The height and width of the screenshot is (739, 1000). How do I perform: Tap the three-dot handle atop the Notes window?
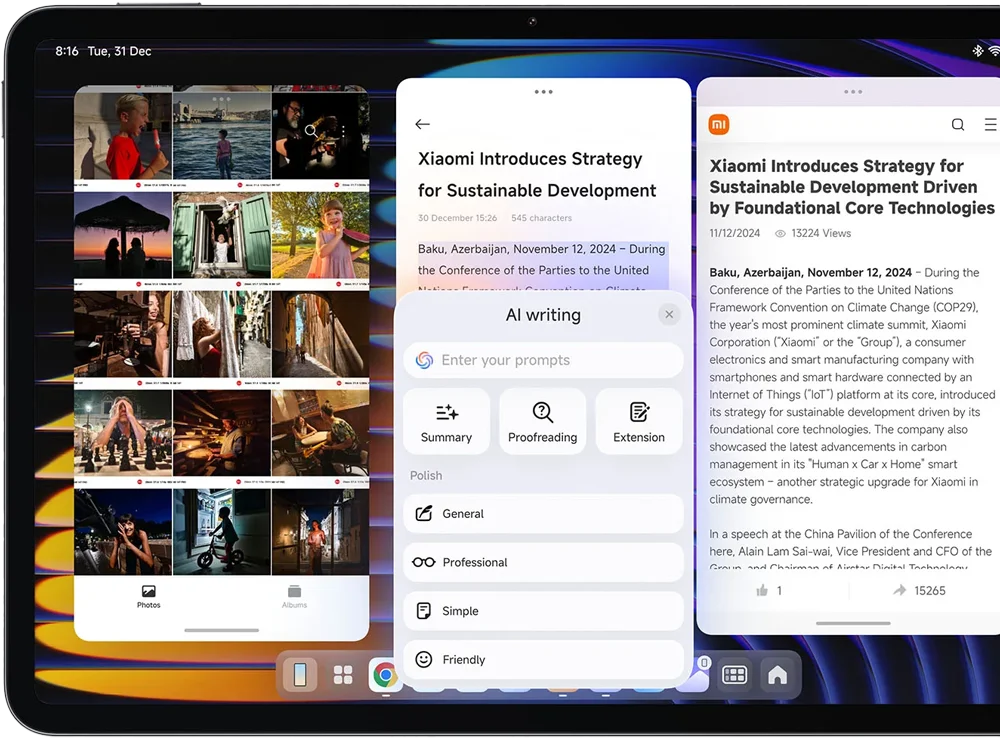[543, 92]
